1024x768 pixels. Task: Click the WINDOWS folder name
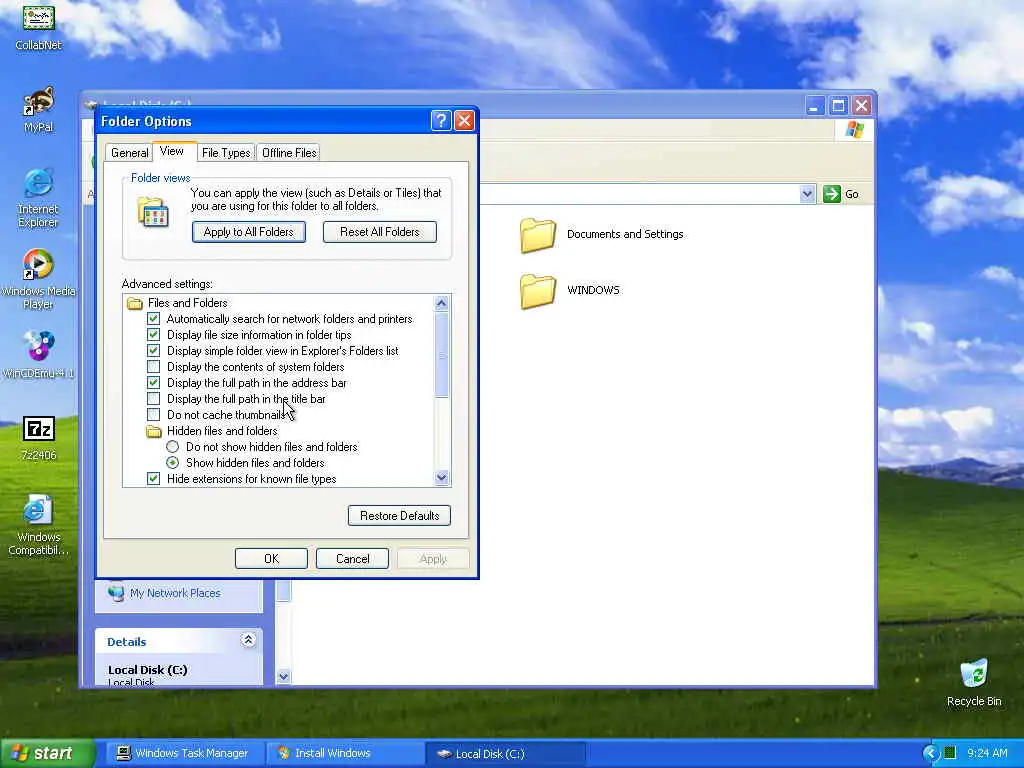(x=593, y=290)
